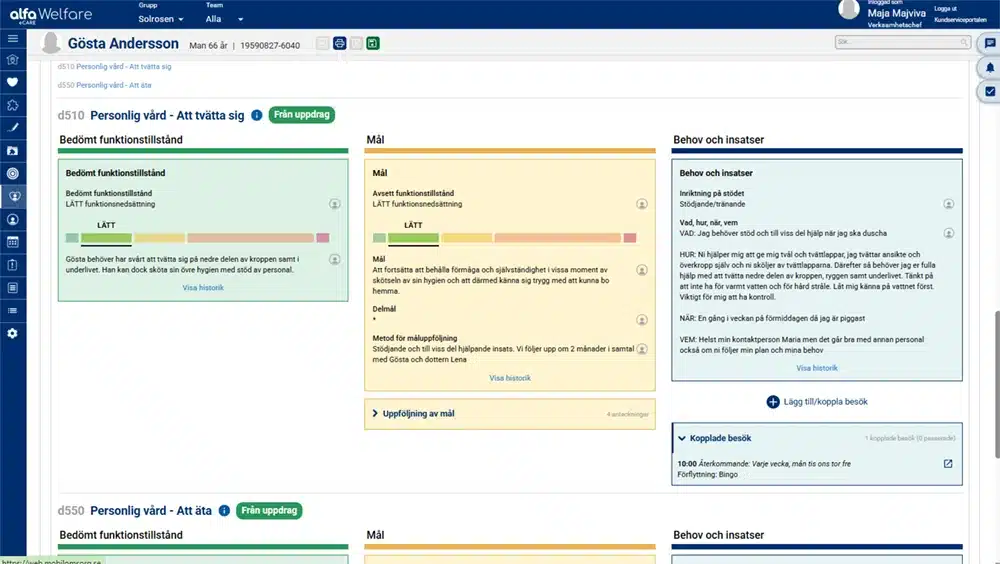Open the settings gear in the sidebar

click(13, 334)
